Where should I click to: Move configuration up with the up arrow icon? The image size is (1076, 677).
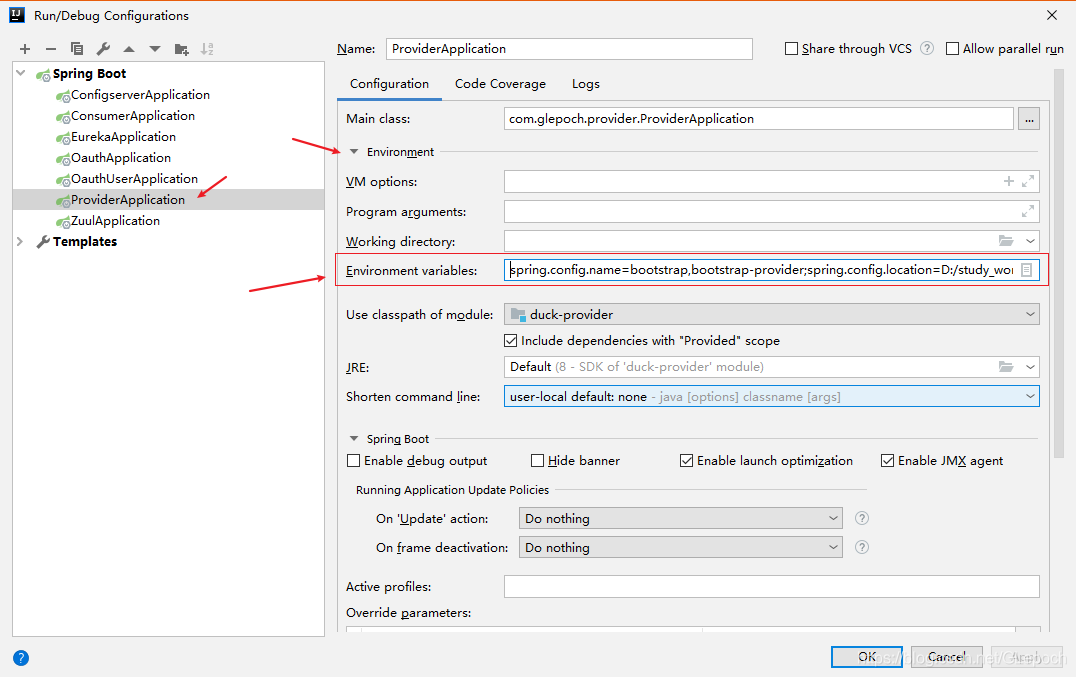tap(129, 49)
